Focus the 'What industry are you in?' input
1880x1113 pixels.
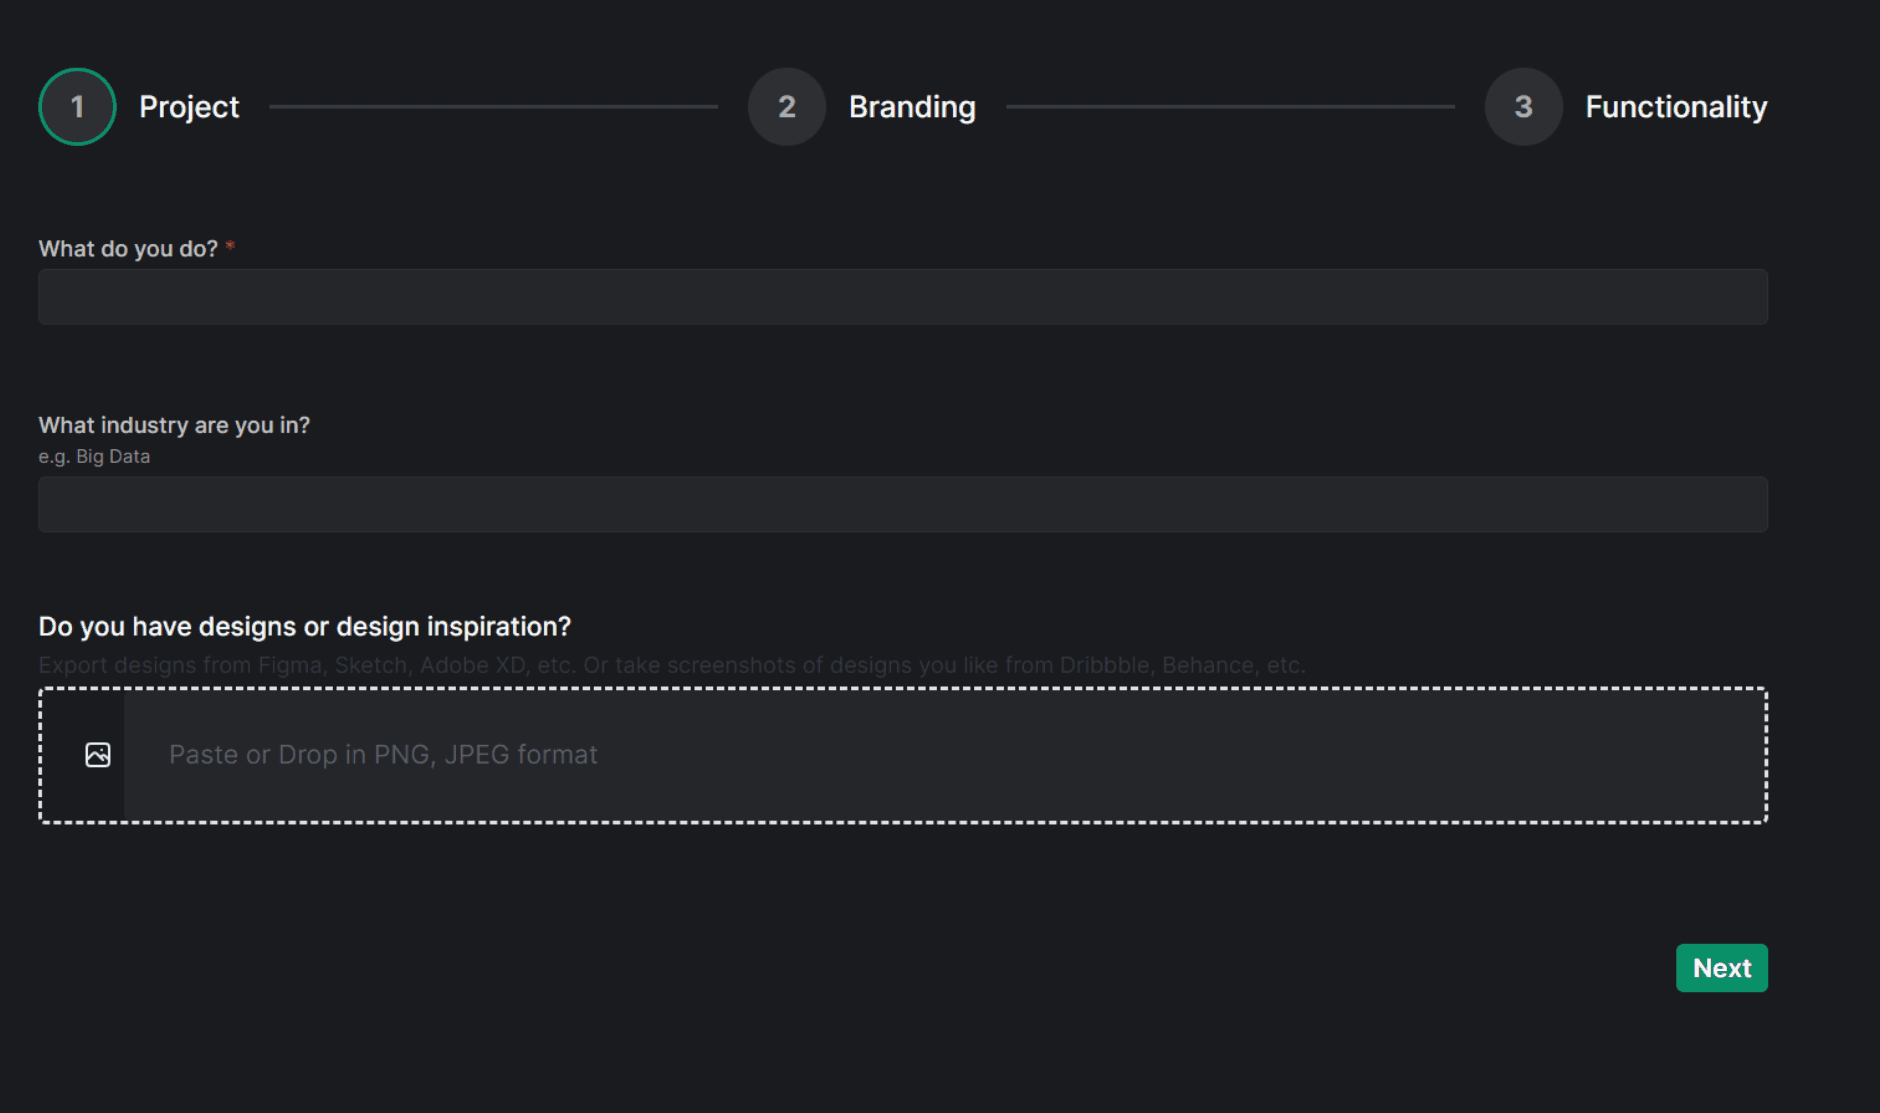[900, 504]
